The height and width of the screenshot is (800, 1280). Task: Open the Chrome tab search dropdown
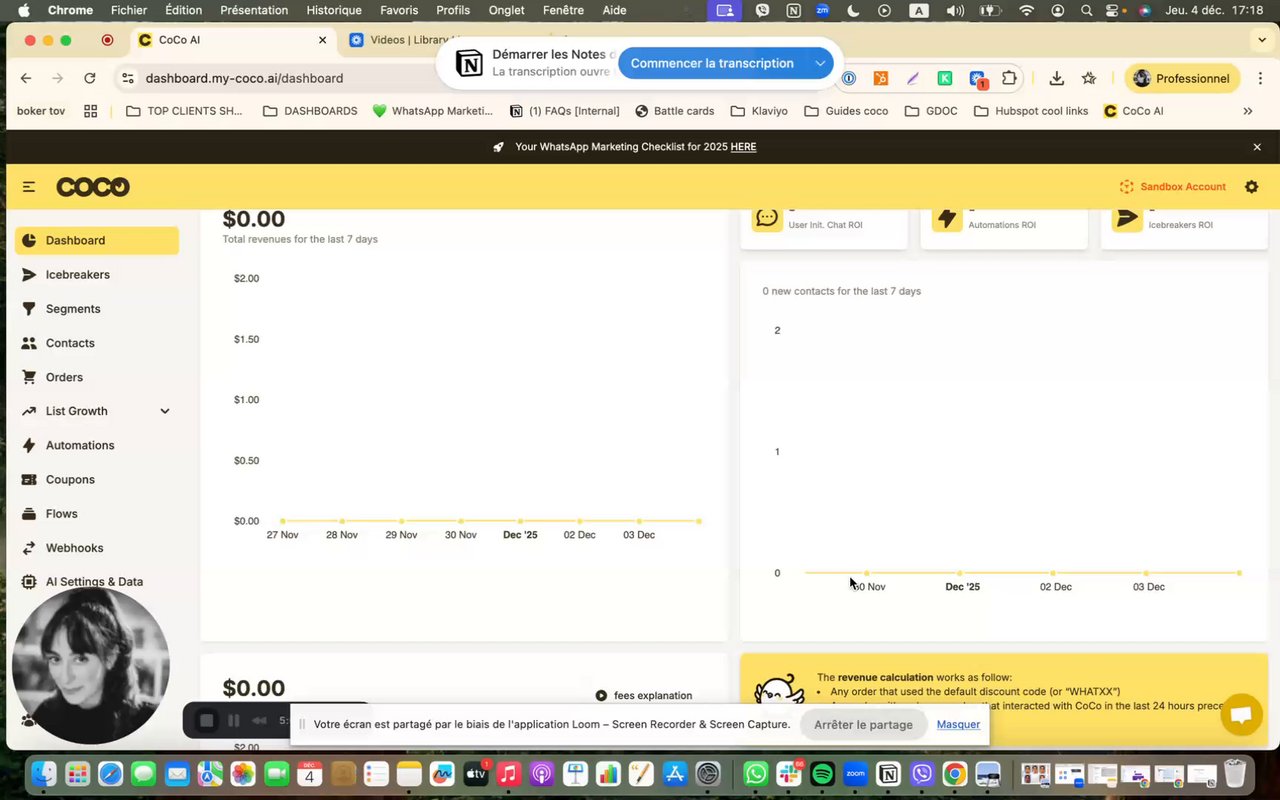click(x=1262, y=40)
